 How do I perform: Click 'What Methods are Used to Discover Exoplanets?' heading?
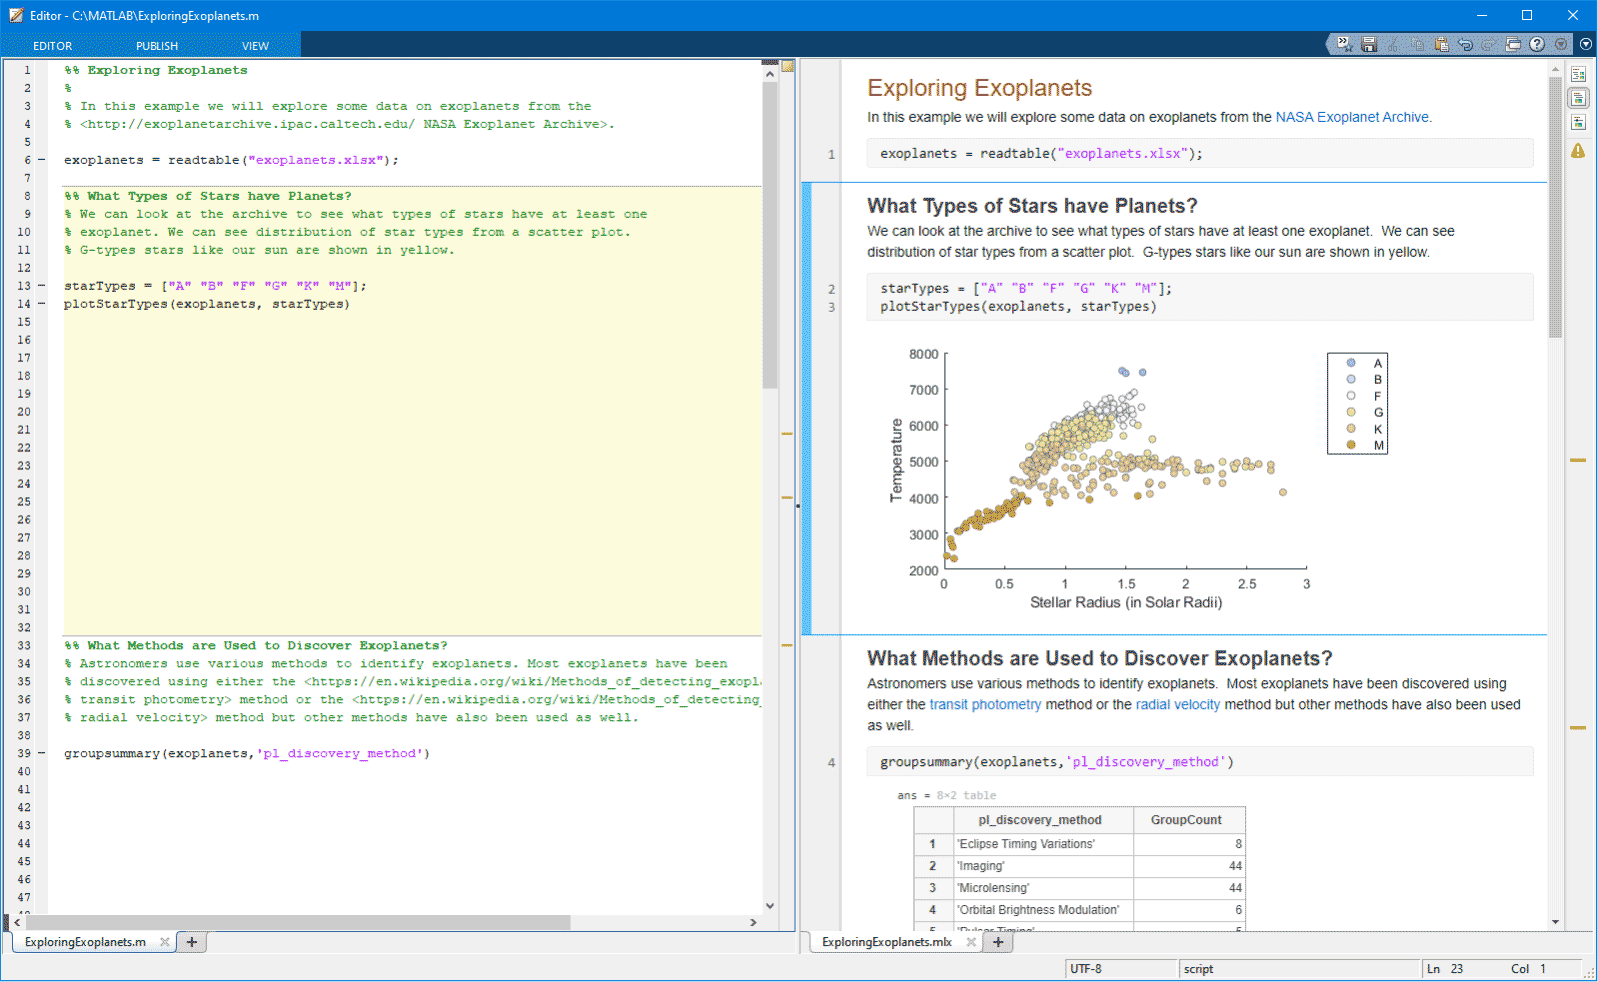[1099, 658]
